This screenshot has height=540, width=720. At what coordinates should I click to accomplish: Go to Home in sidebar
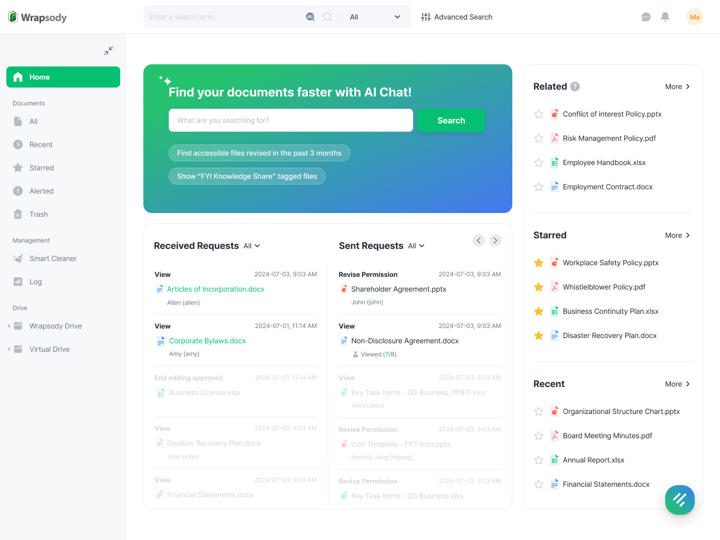point(63,77)
